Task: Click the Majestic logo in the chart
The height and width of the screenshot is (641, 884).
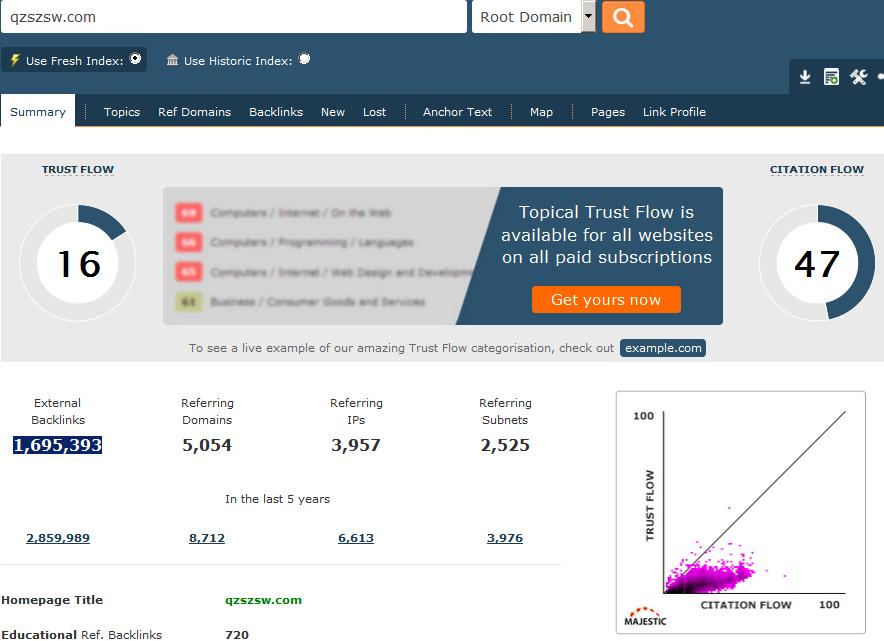Action: 645,617
